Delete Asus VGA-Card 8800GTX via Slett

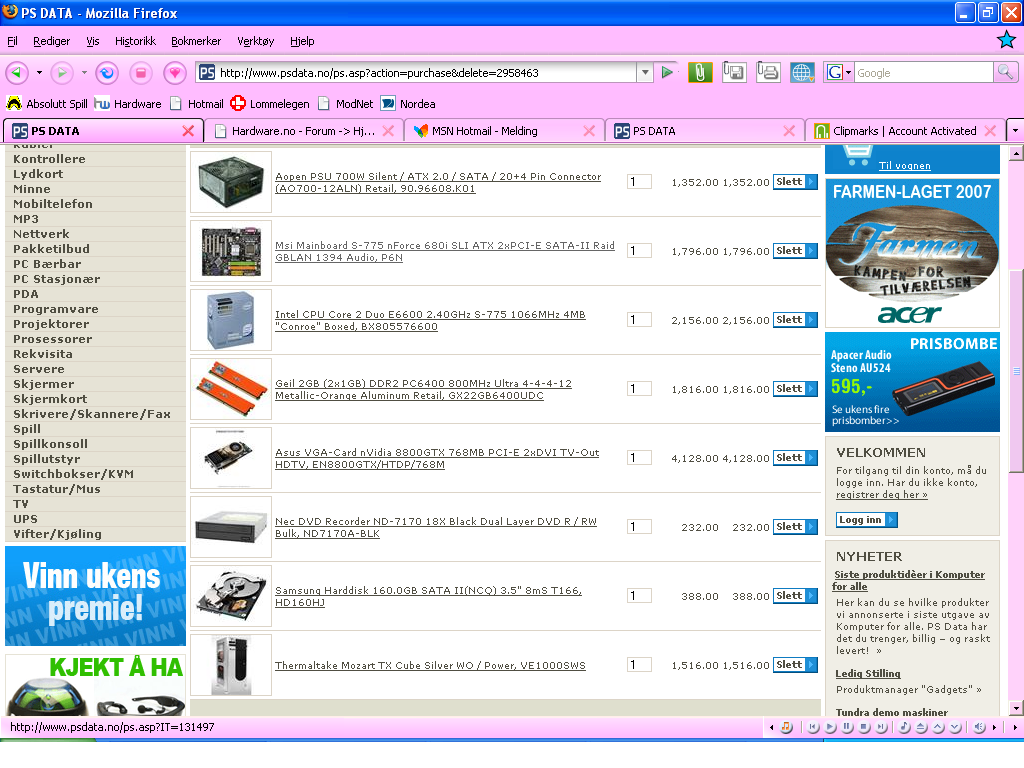(x=795, y=458)
